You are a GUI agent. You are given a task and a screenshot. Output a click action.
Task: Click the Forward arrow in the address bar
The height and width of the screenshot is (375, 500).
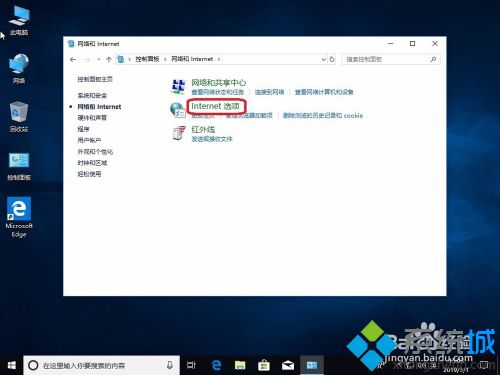[x=87, y=59]
